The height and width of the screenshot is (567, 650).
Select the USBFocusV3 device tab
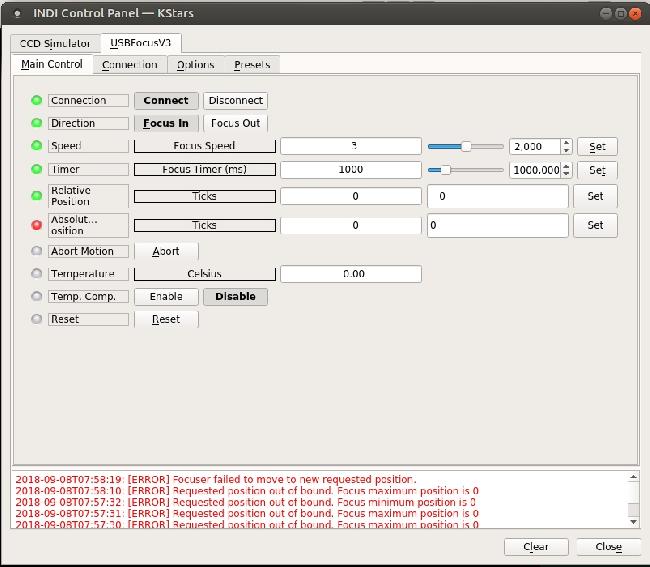click(x=141, y=43)
